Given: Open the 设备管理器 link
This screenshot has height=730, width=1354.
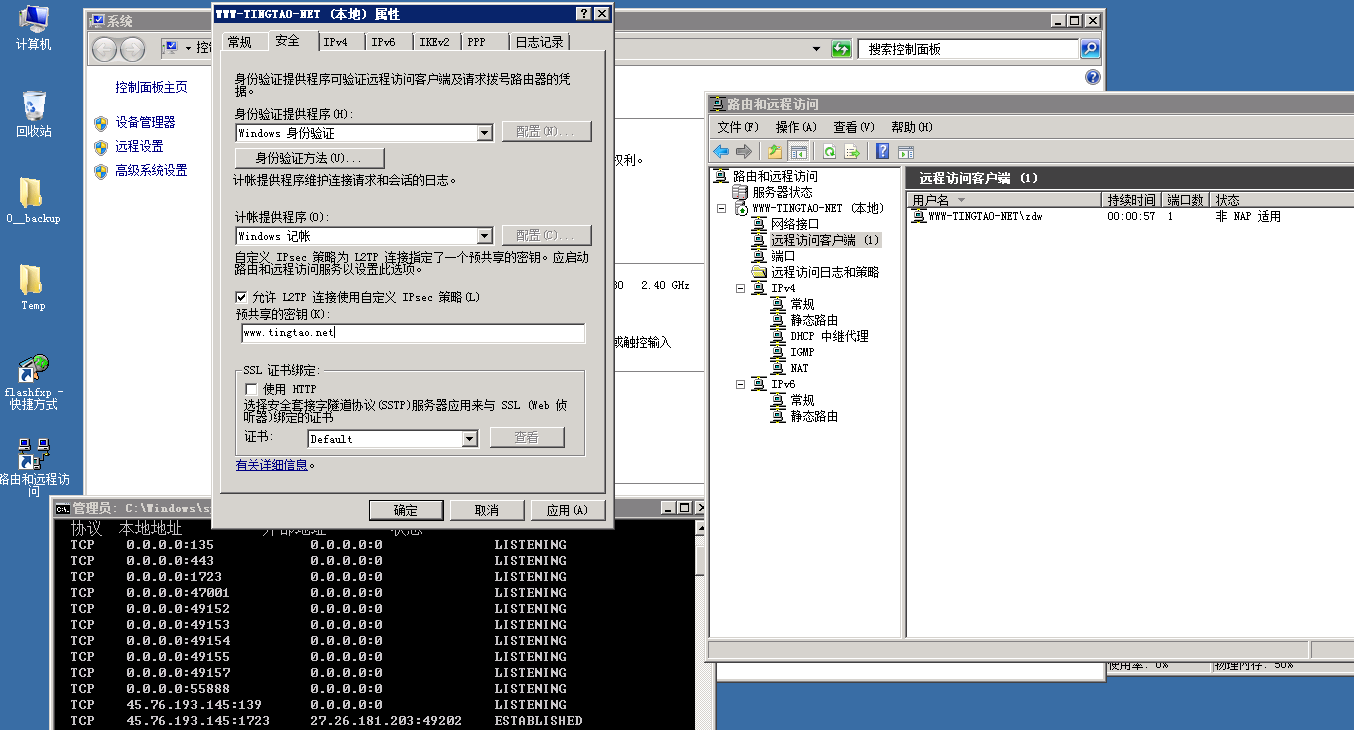Looking at the screenshot, I should click(x=145, y=122).
